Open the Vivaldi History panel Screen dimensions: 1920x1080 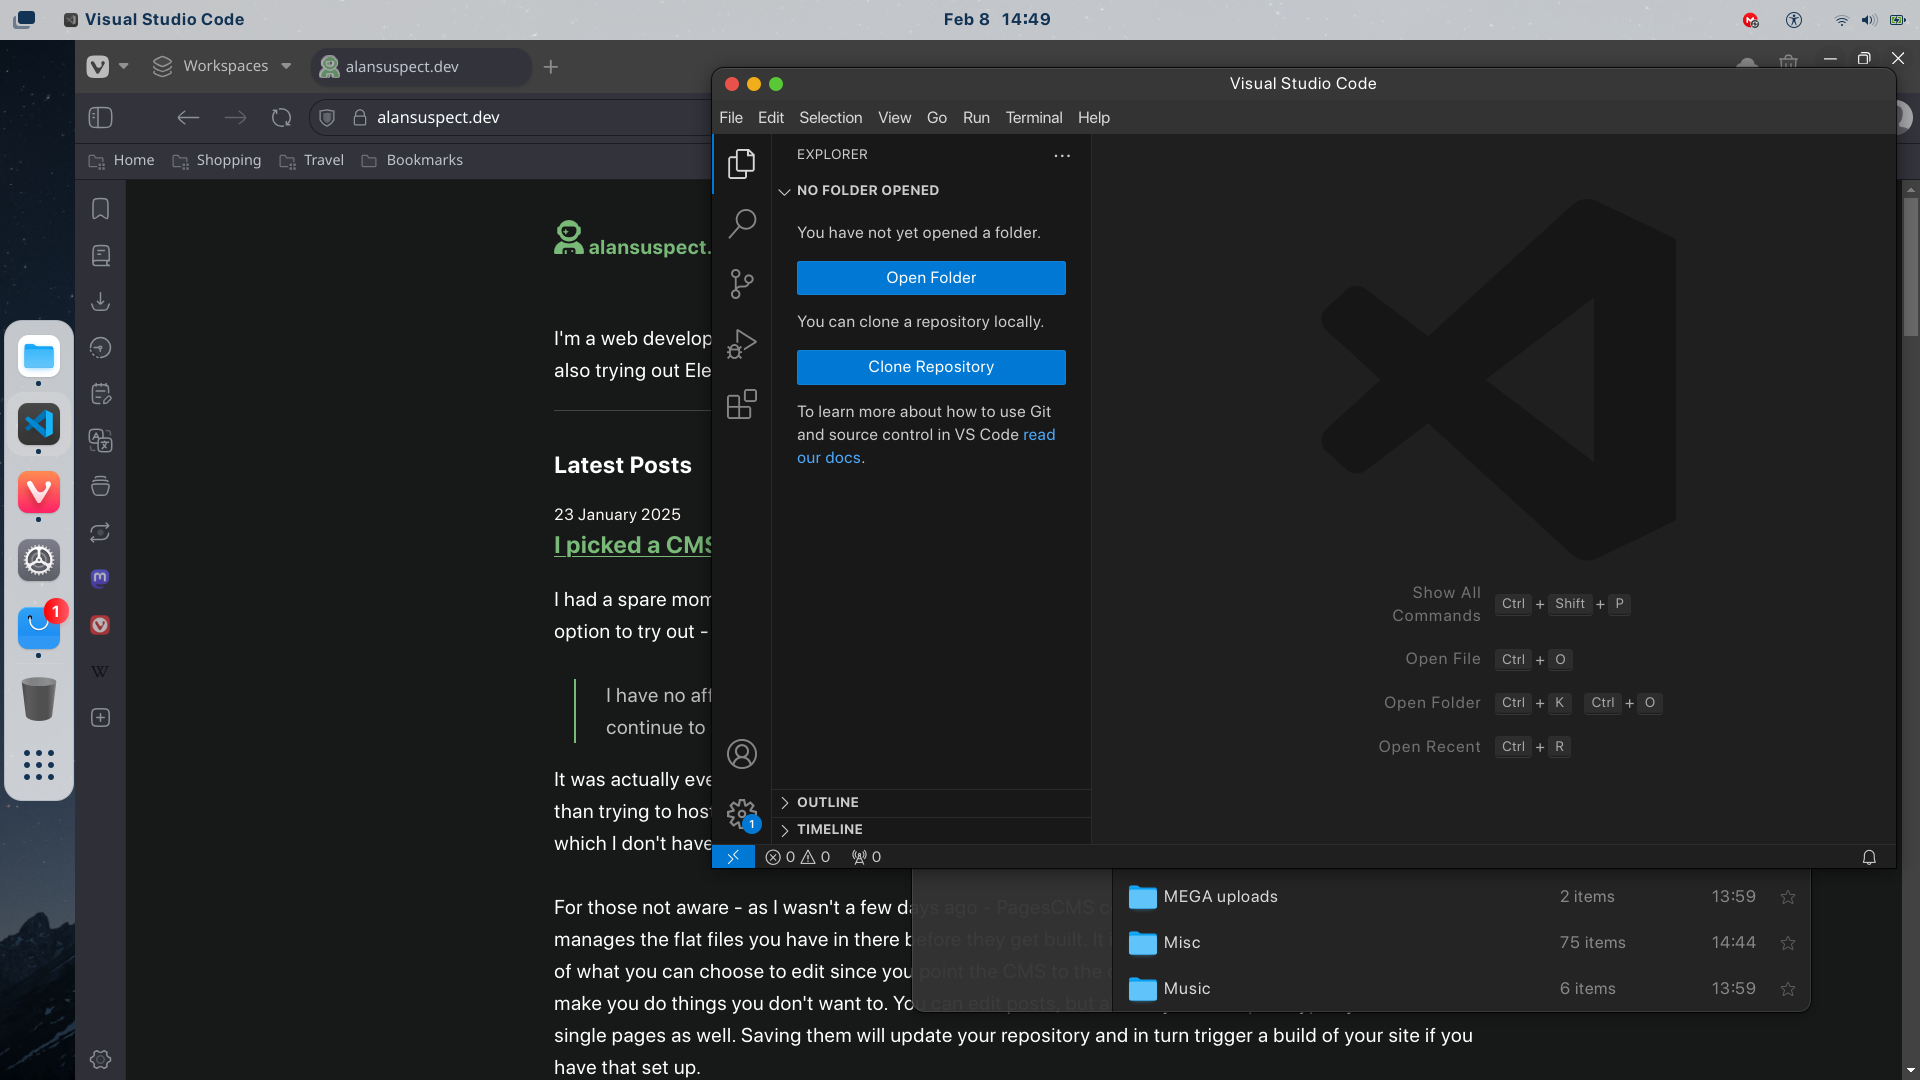pos(100,348)
